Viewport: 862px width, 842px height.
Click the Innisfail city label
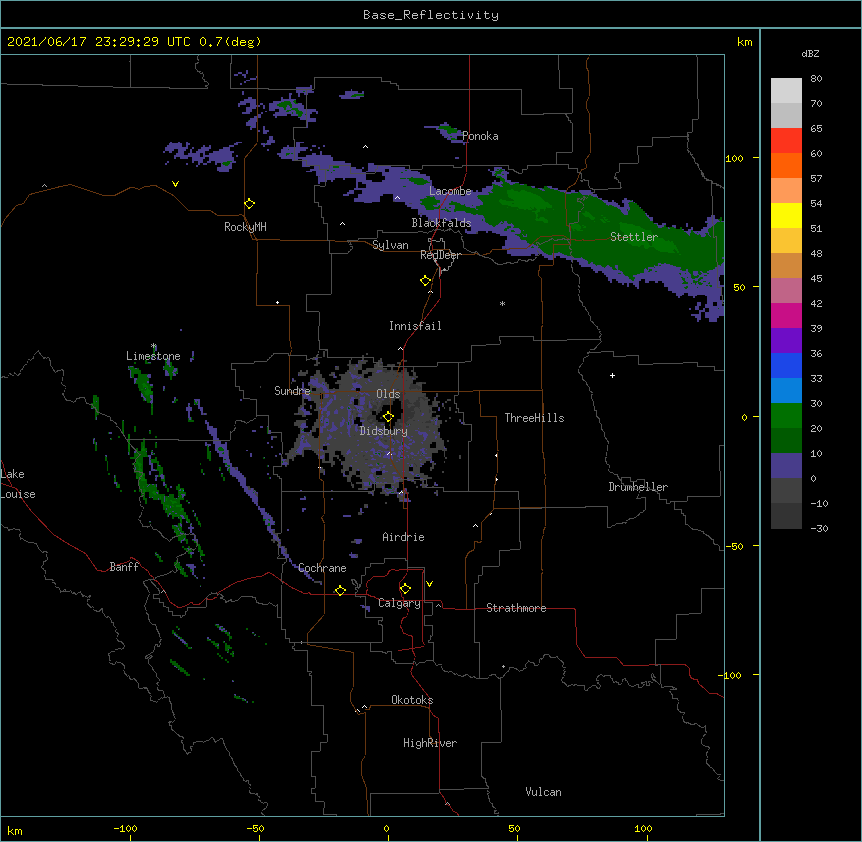415,326
